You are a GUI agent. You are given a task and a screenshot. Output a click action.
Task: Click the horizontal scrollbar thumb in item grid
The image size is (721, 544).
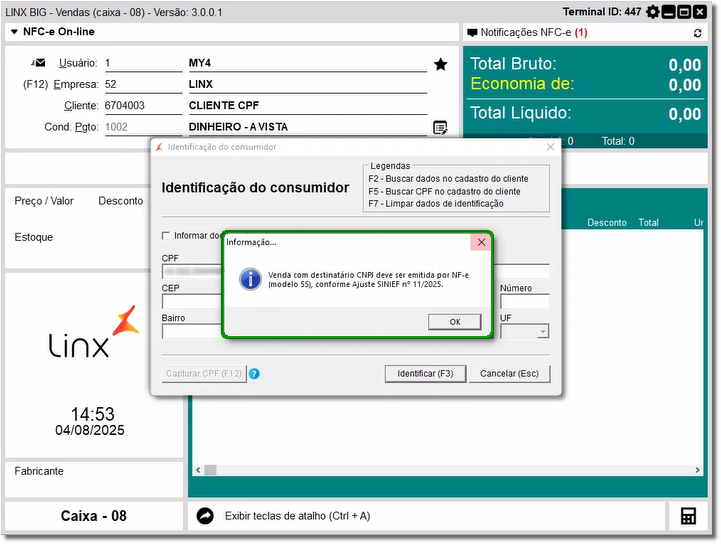point(210,470)
